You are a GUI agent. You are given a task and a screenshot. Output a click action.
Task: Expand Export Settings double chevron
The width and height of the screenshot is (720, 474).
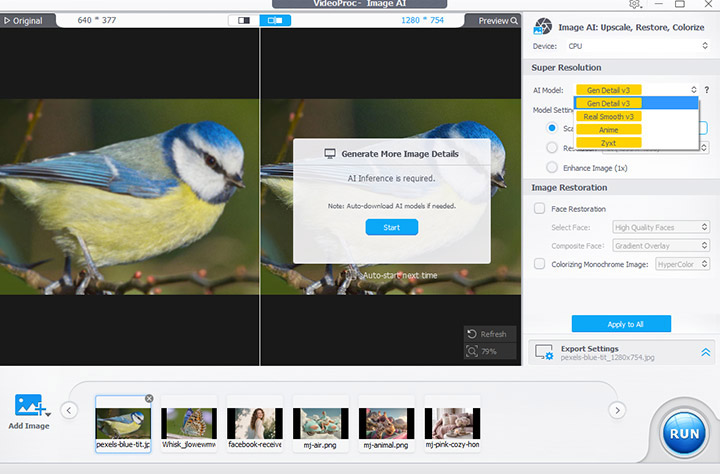pyautogui.click(x=705, y=352)
